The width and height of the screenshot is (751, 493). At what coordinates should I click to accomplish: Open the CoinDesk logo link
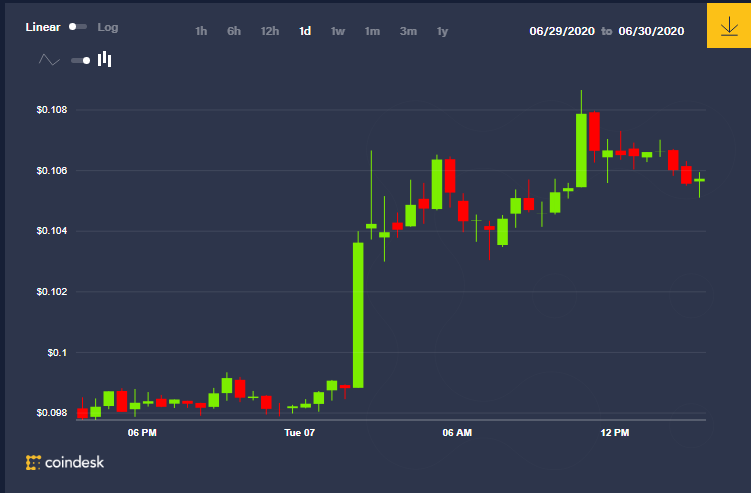pos(65,462)
